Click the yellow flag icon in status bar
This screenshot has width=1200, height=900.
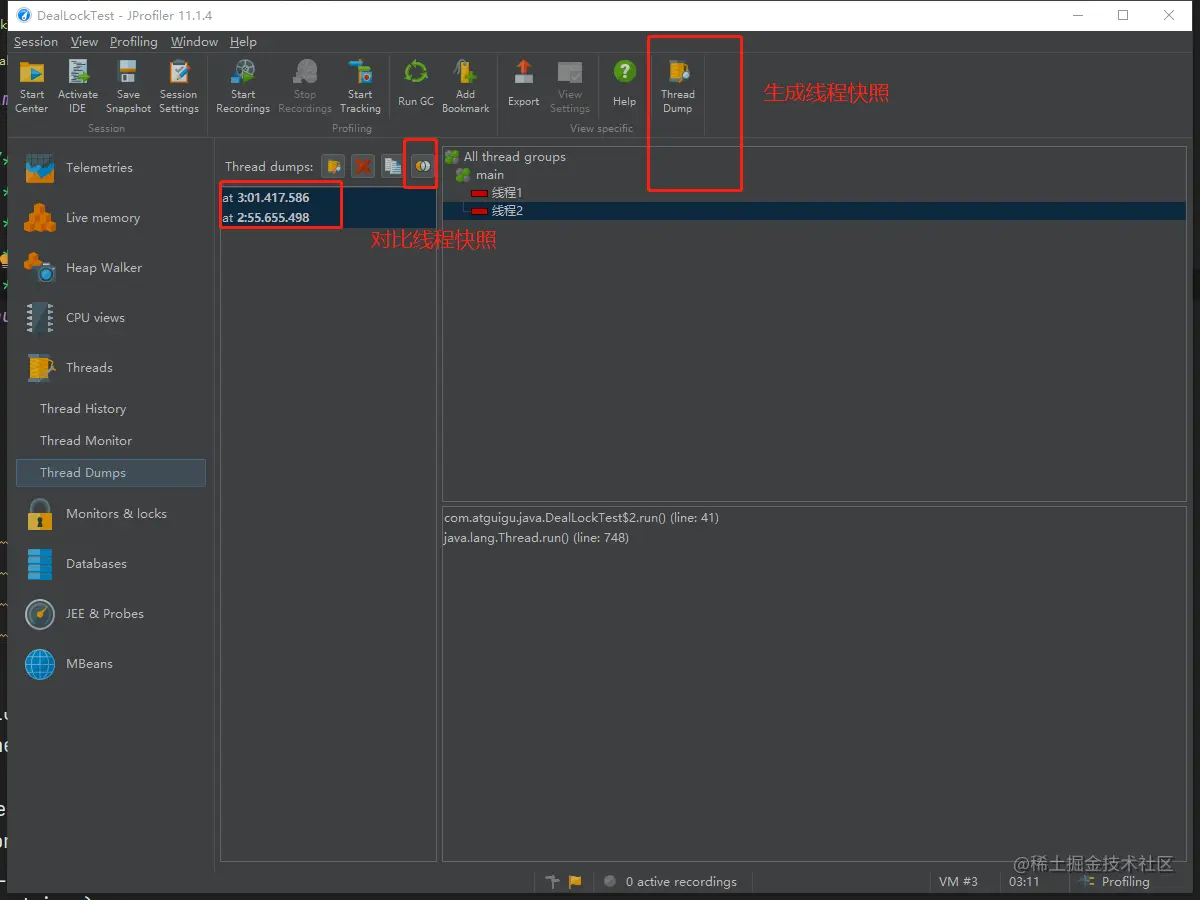pos(575,882)
